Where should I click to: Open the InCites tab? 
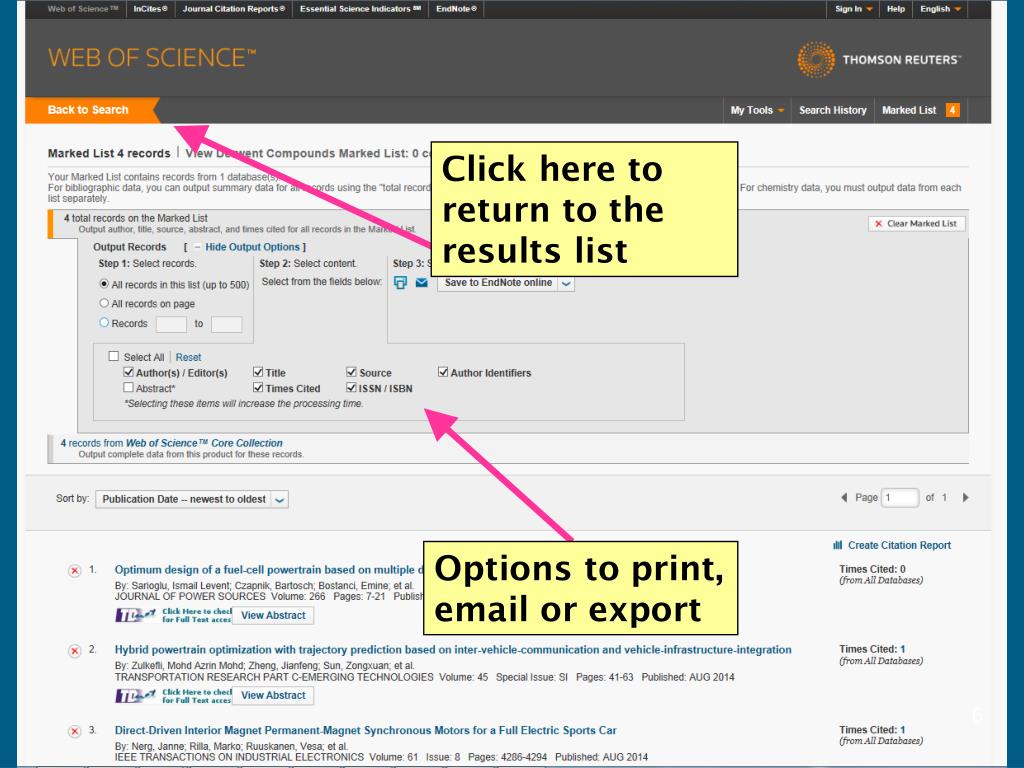click(x=150, y=9)
